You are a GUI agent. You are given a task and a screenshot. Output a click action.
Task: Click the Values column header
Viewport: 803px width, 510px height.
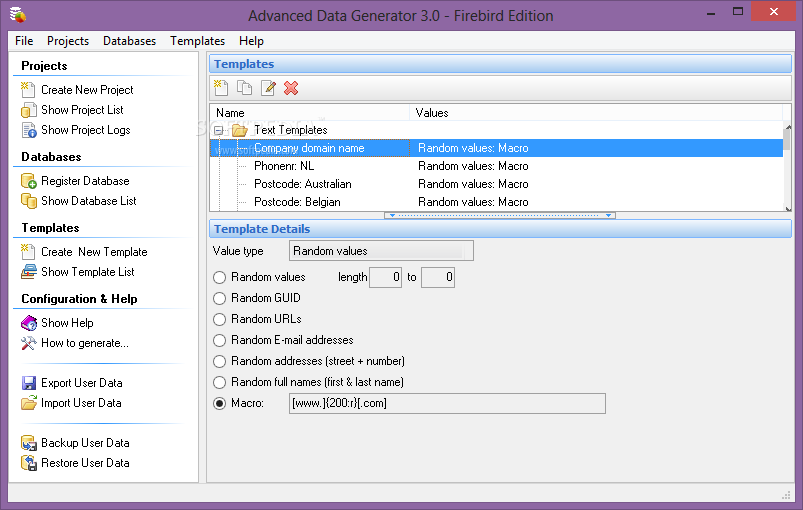coord(596,113)
